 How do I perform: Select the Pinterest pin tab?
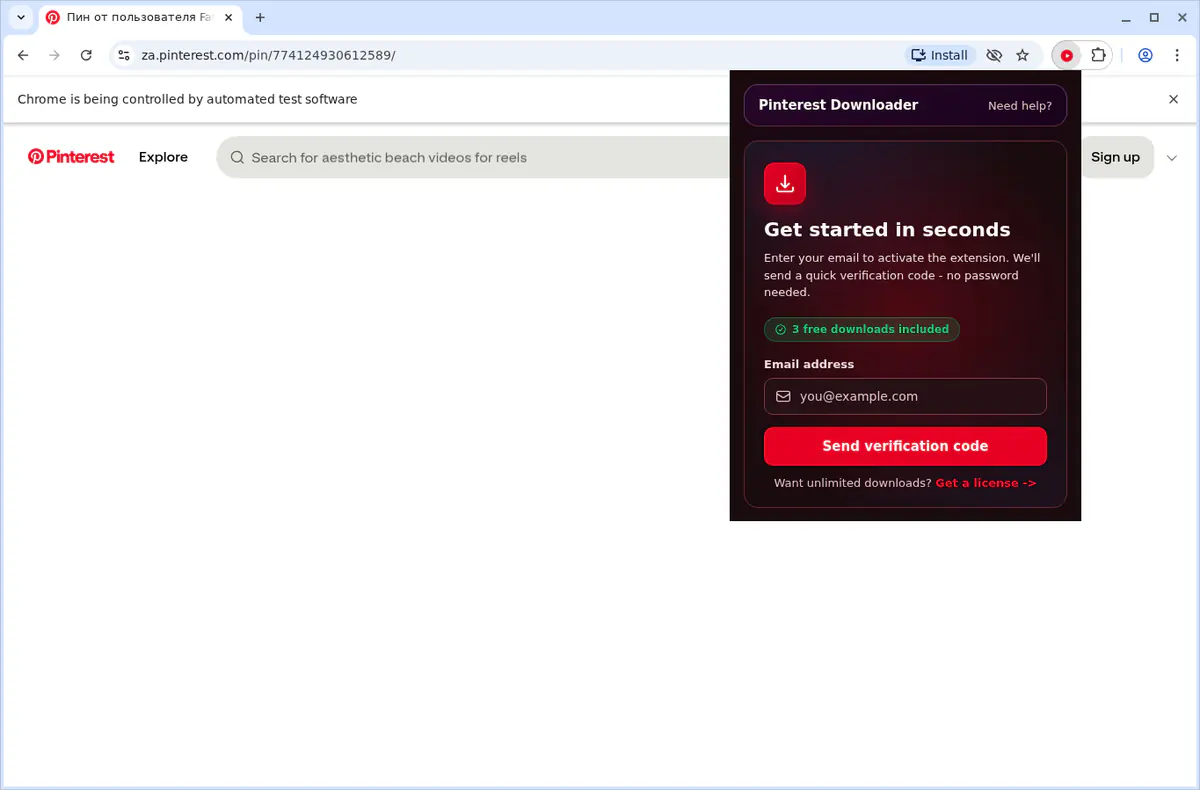(140, 18)
